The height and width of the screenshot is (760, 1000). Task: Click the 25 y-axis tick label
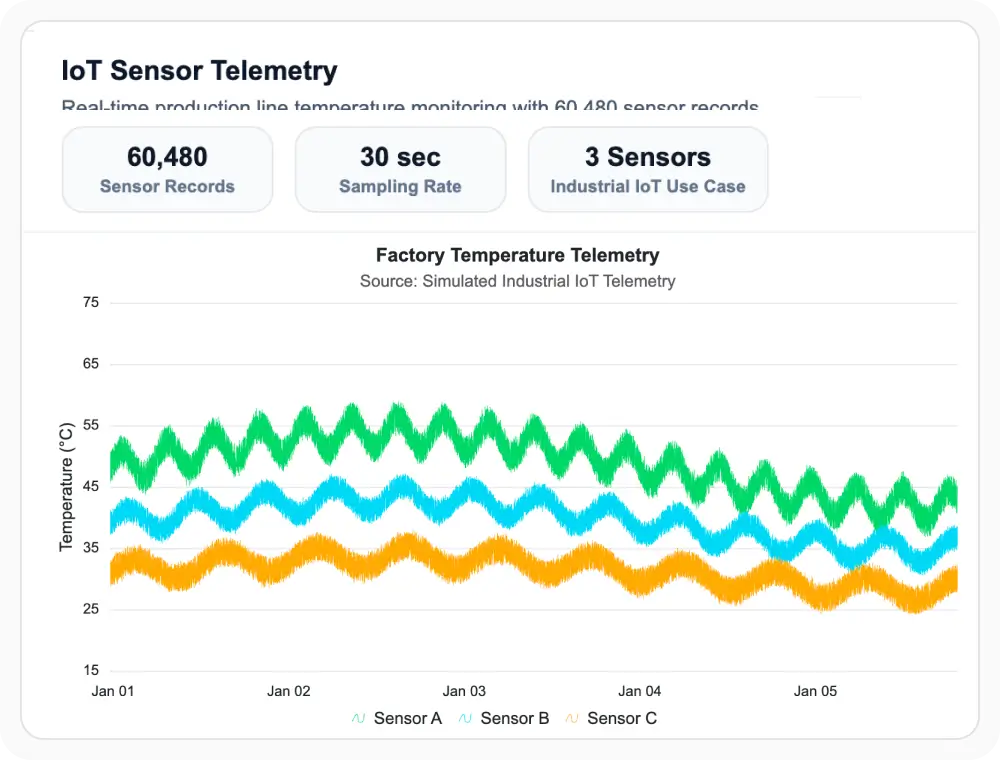pyautogui.click(x=91, y=608)
